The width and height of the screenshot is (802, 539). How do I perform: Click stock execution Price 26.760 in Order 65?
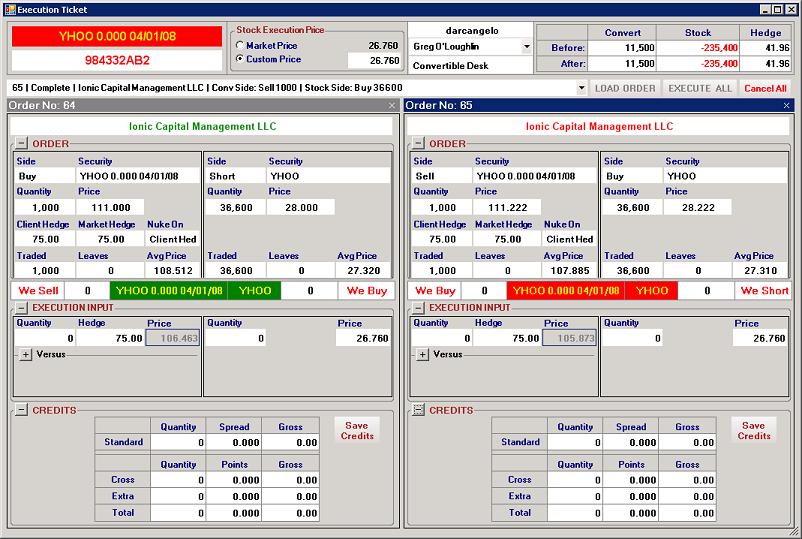760,338
